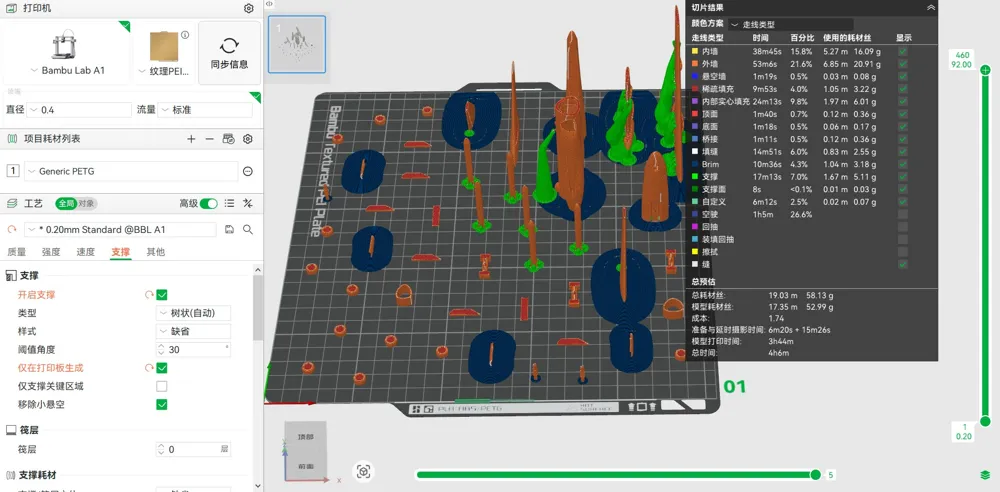Viewport: 1000px width, 492px height.
Task: Click the settings panel vertical scrollbar
Action: click(x=258, y=308)
